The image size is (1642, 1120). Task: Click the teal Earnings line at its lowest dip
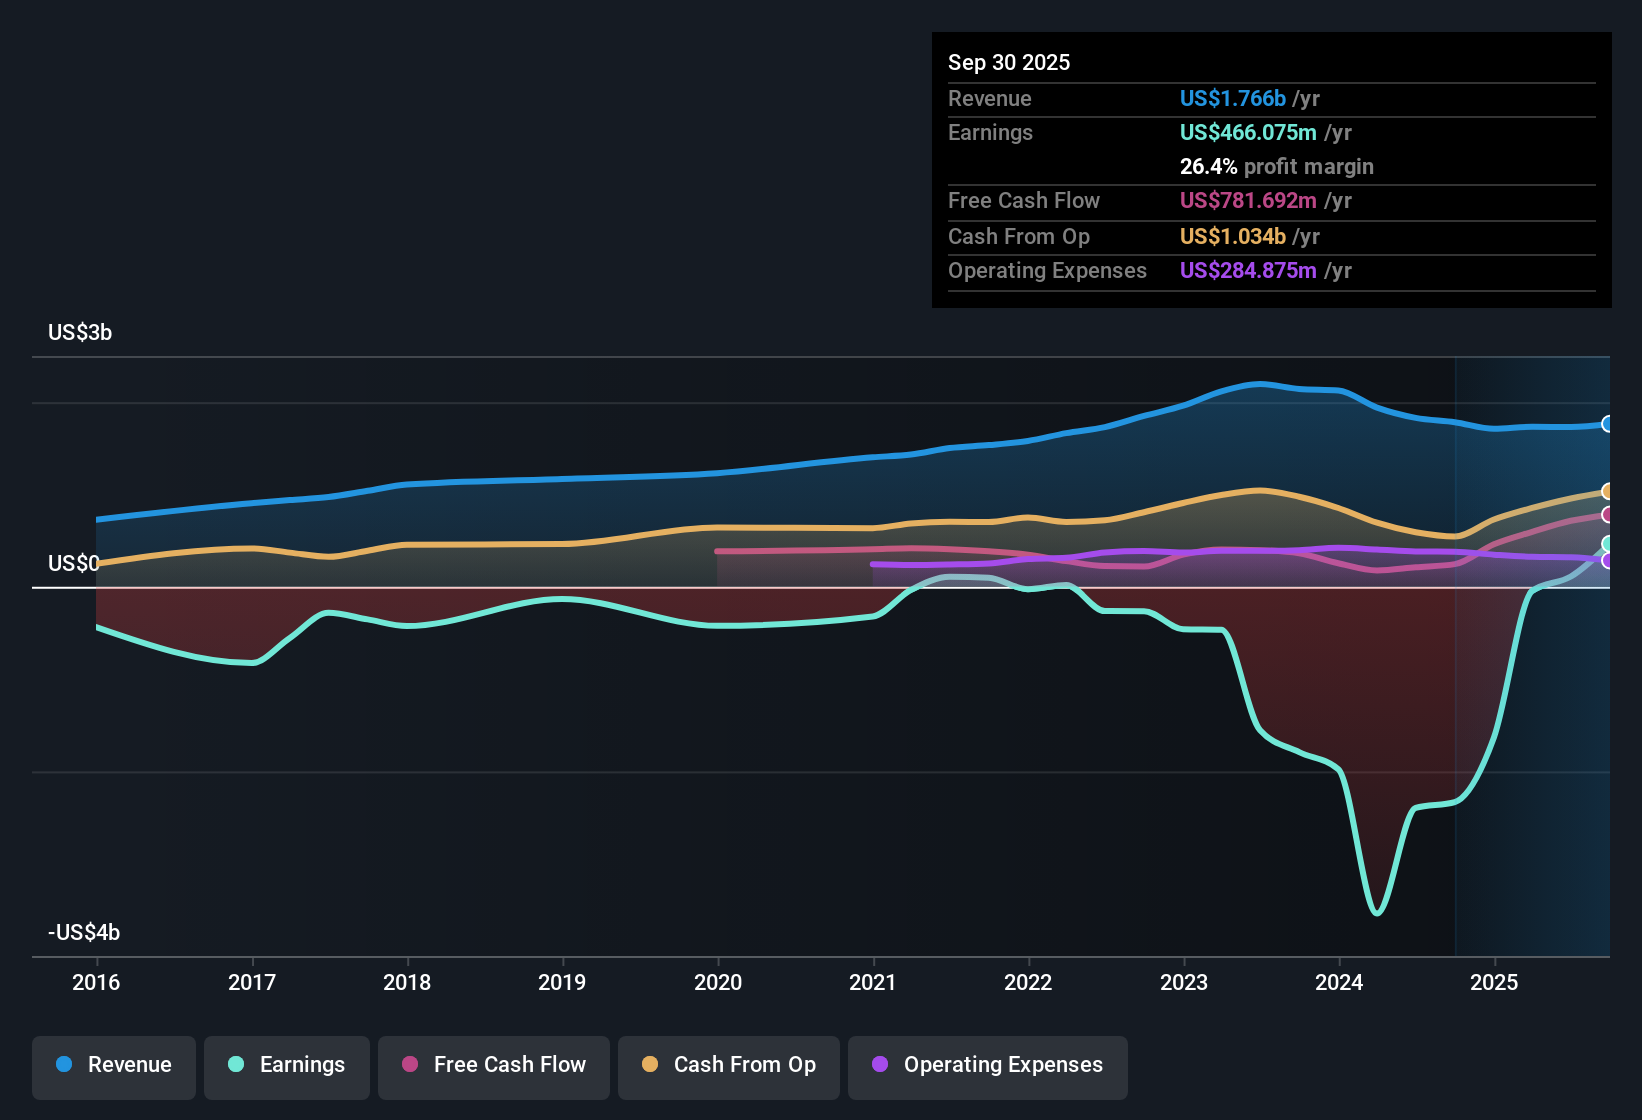pyautogui.click(x=1377, y=912)
